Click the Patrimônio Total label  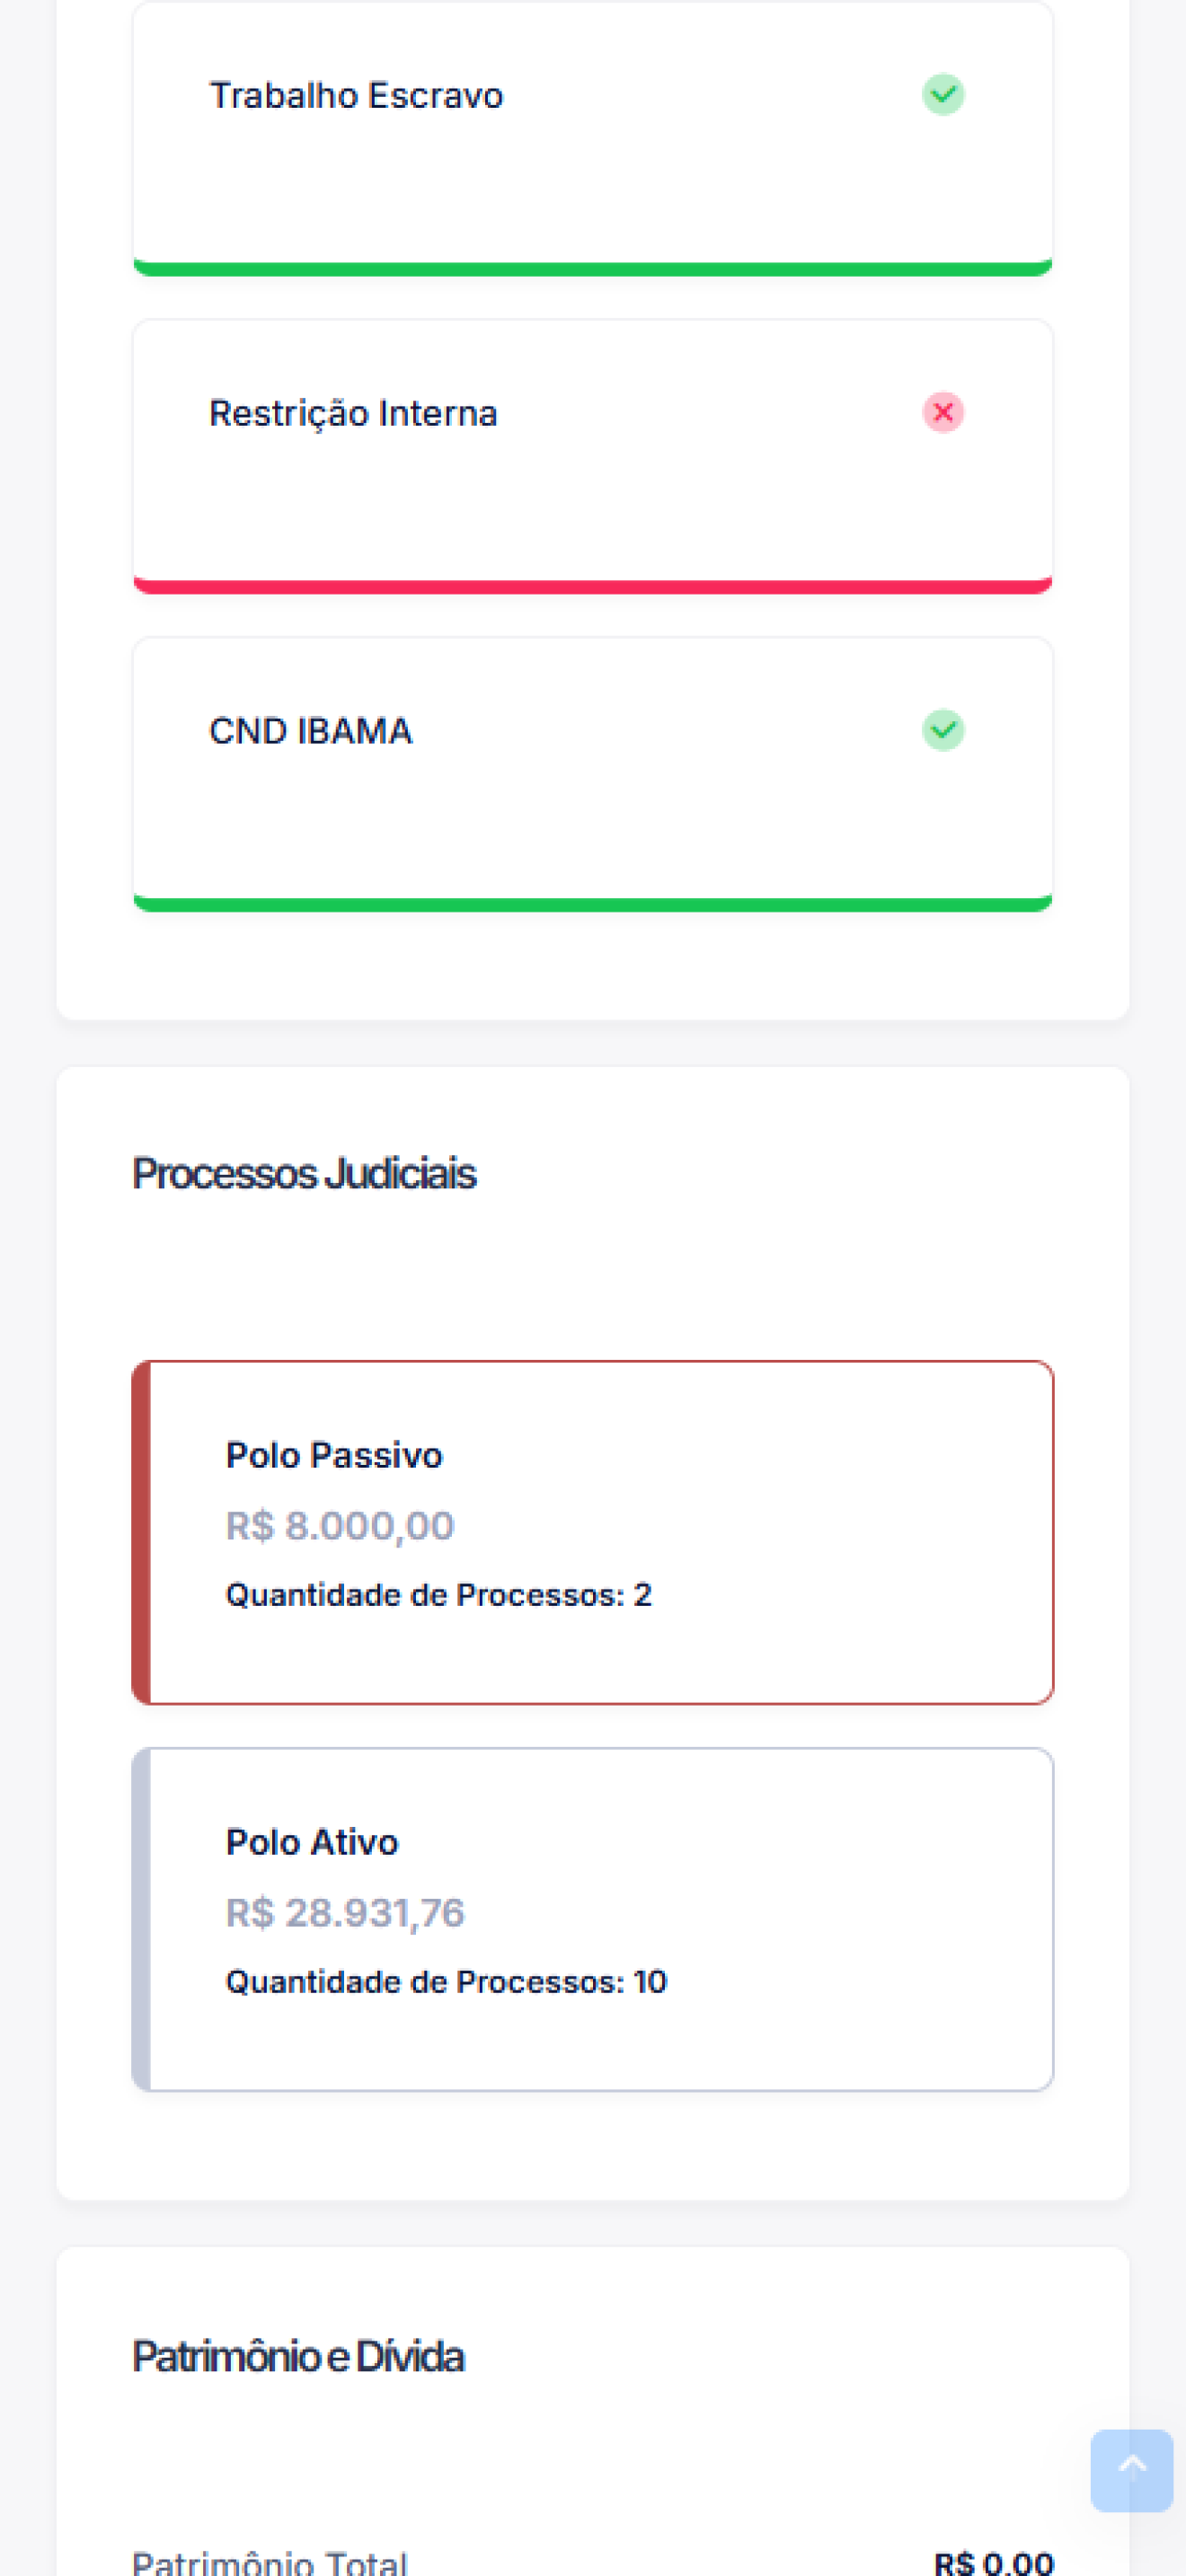click(270, 2562)
